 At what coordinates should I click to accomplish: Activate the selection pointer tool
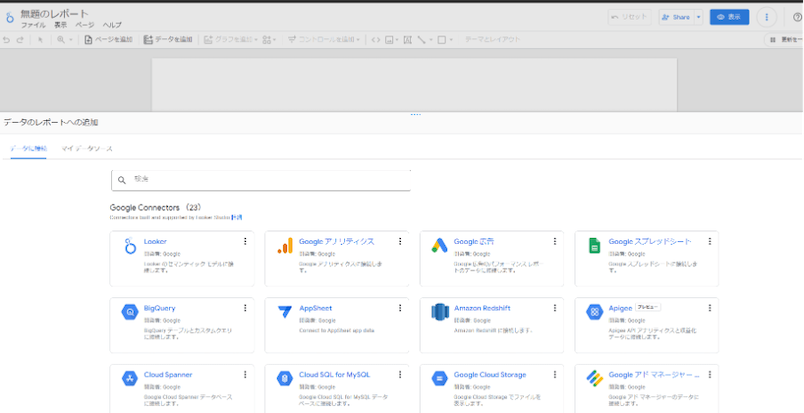[x=40, y=40]
